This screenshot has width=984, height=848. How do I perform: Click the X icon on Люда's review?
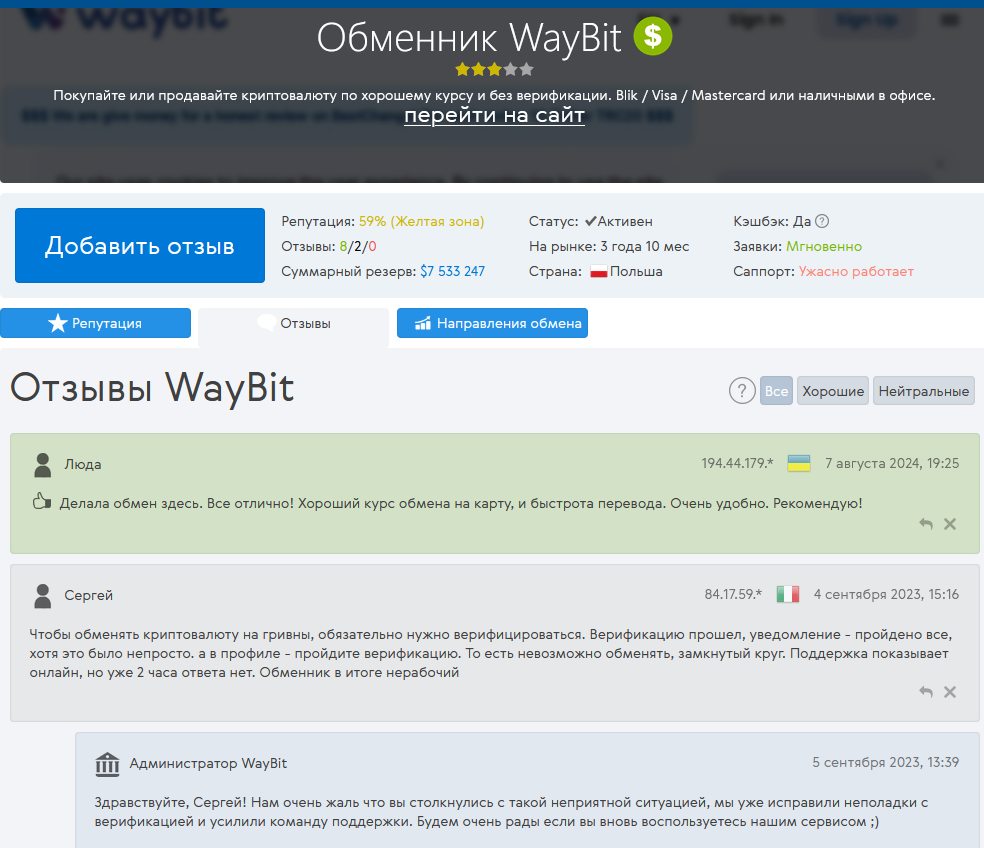[x=950, y=524]
